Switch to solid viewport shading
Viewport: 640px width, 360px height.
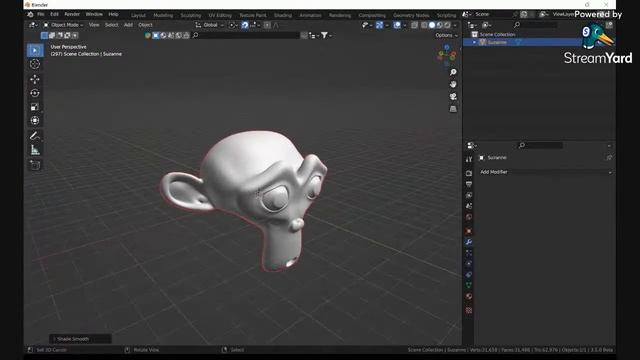point(432,25)
